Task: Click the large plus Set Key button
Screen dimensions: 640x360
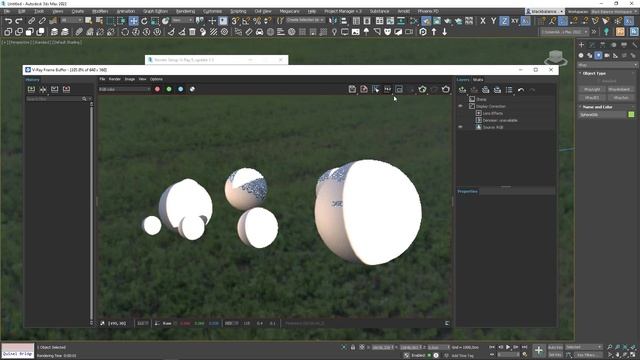Action: point(539,350)
